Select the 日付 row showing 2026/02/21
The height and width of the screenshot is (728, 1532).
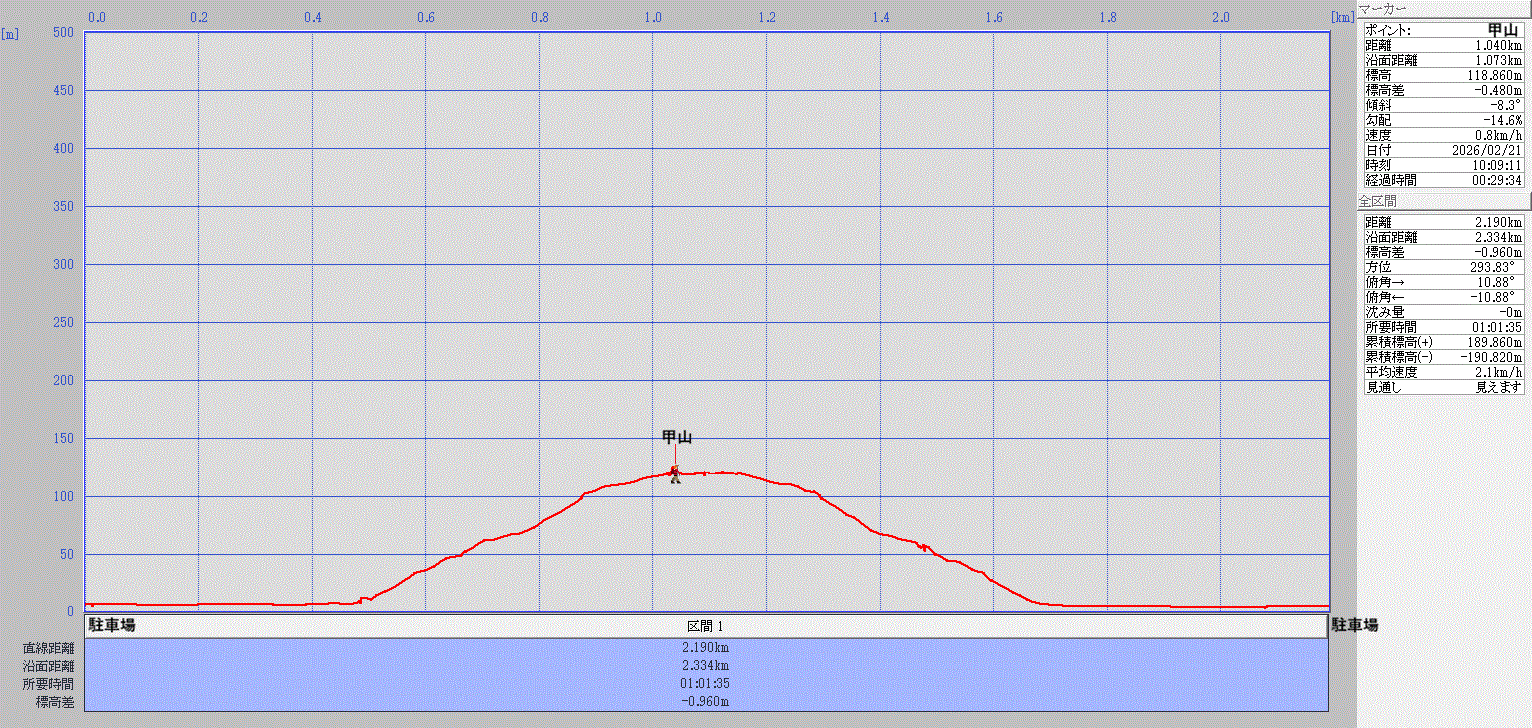pos(1443,150)
